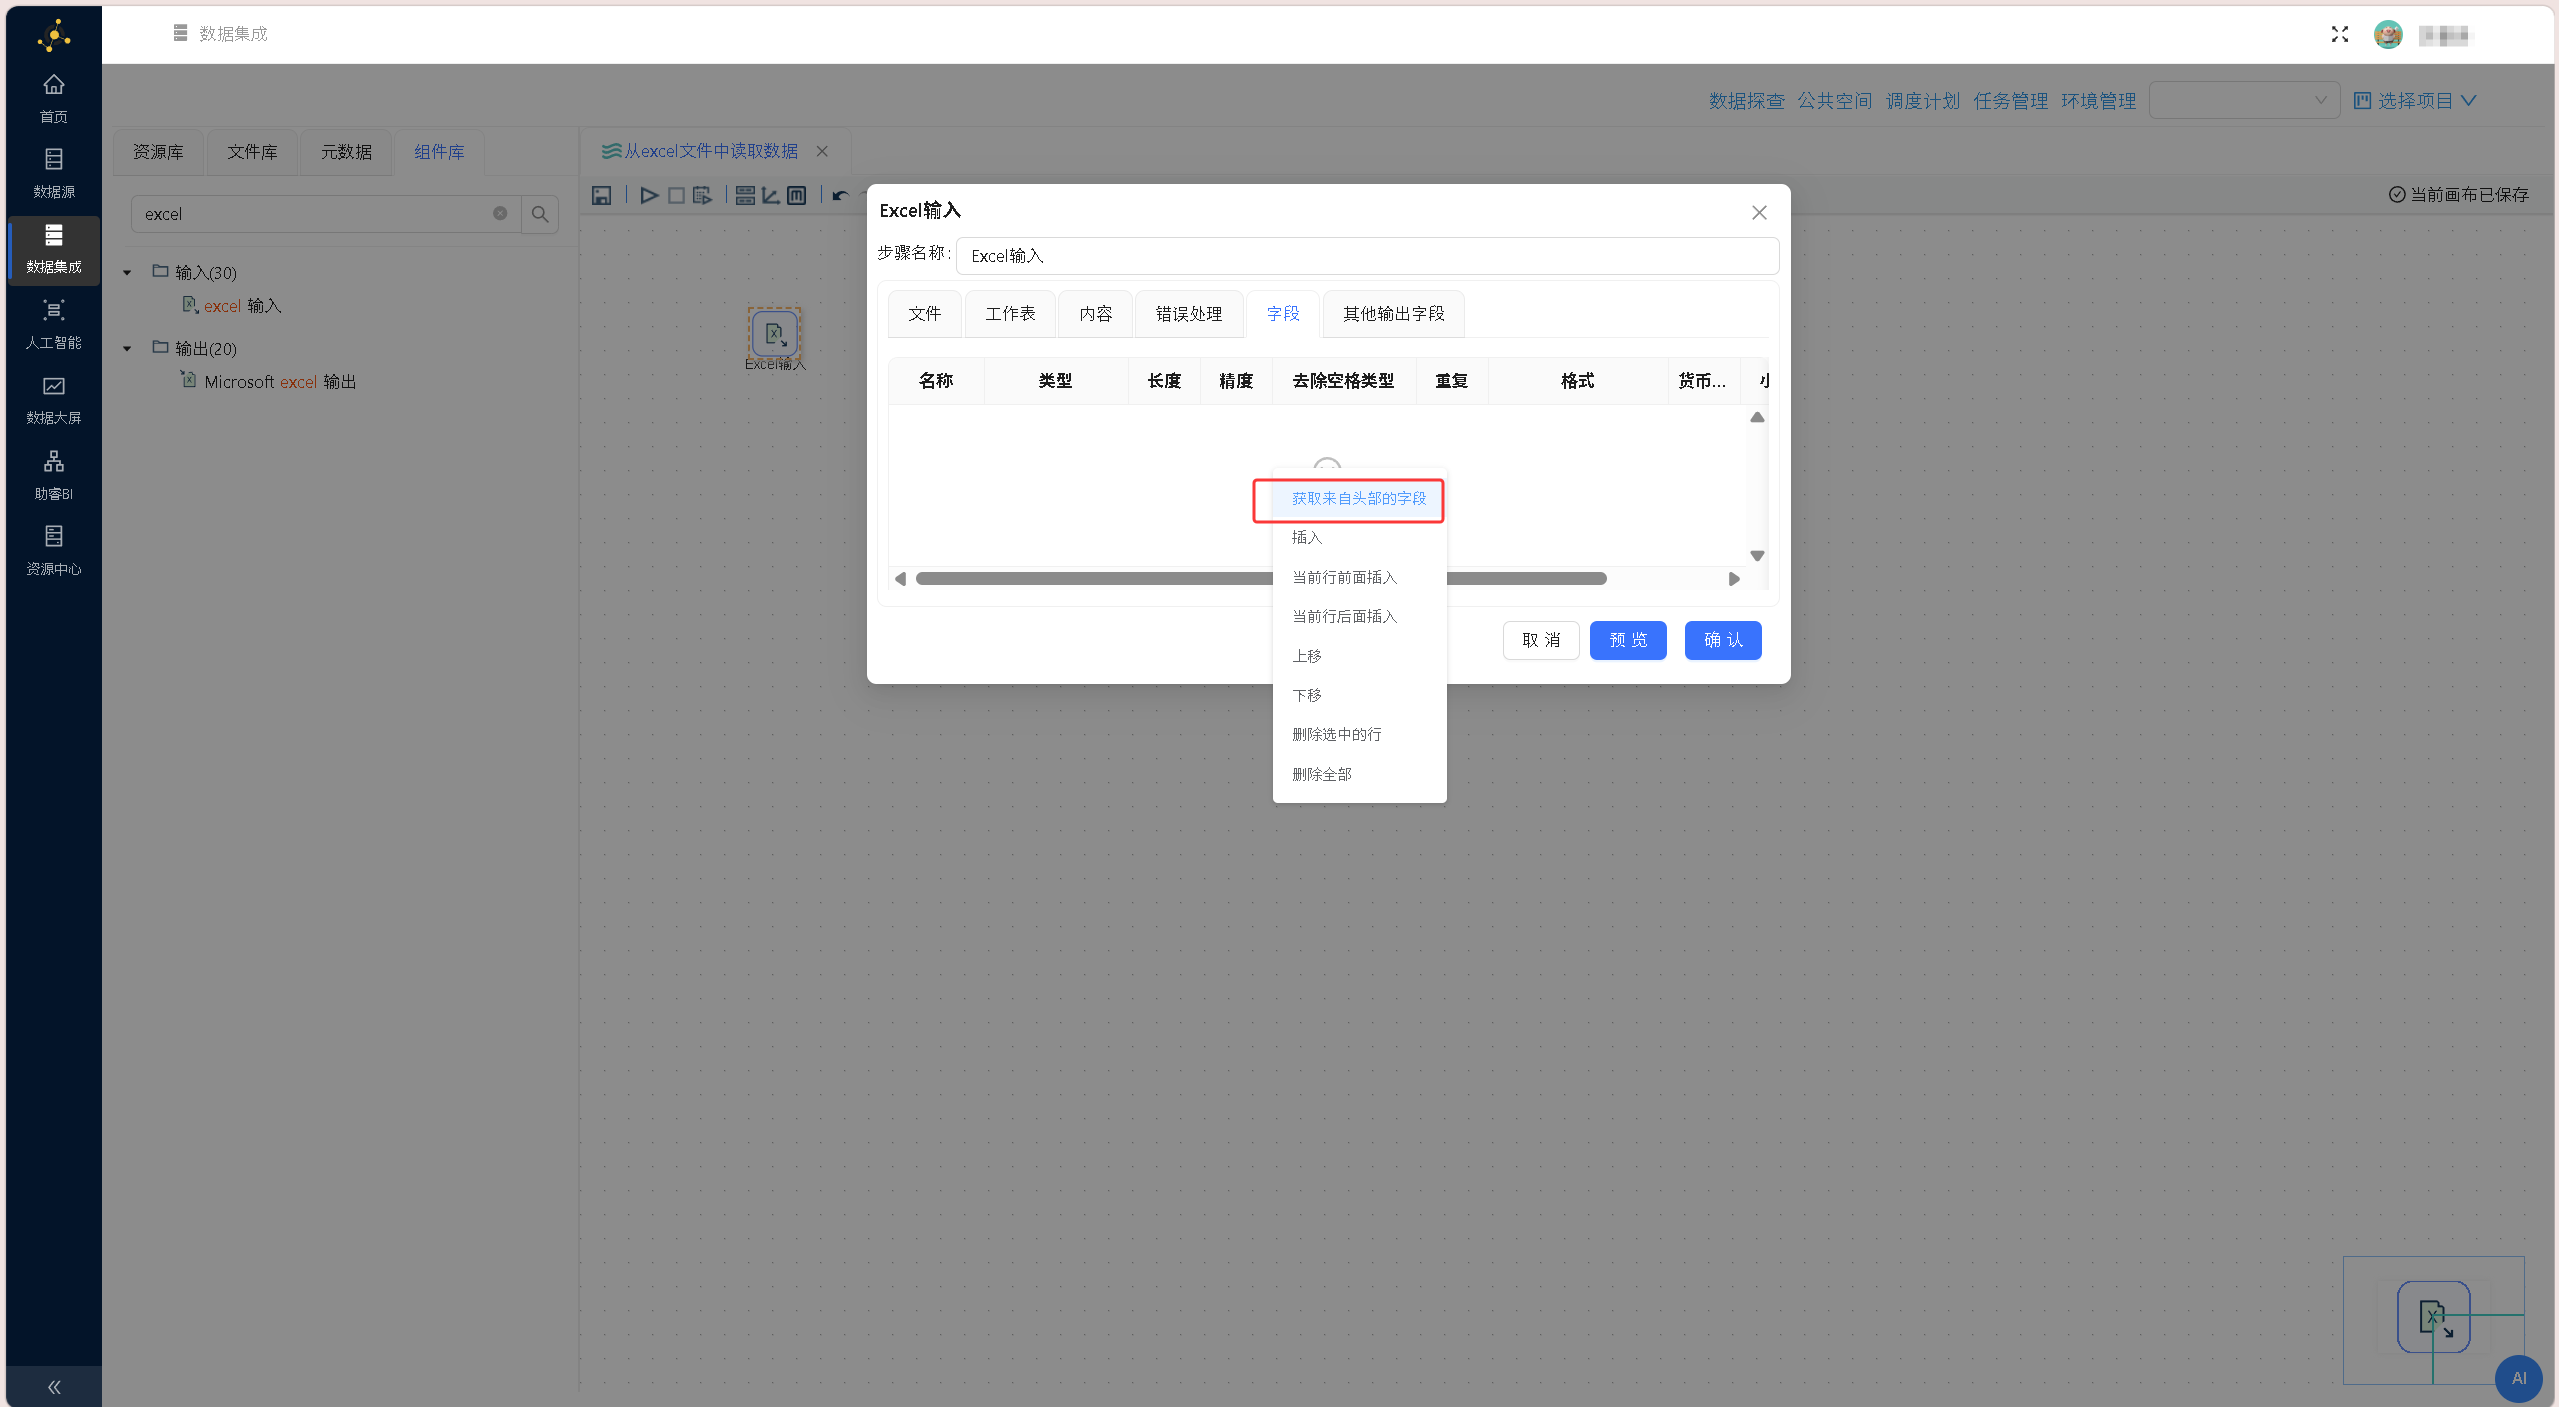Image resolution: width=2559 pixels, height=1407 pixels.
Task: Click the horizontal scrollbar thumb in the table
Action: point(1261,578)
